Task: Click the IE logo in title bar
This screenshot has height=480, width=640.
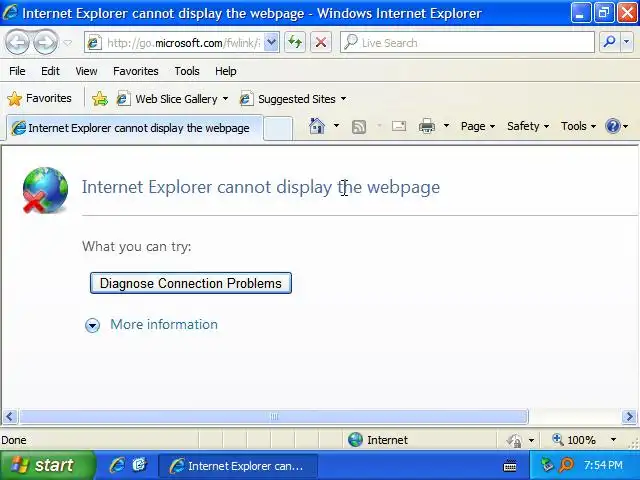Action: point(10,12)
